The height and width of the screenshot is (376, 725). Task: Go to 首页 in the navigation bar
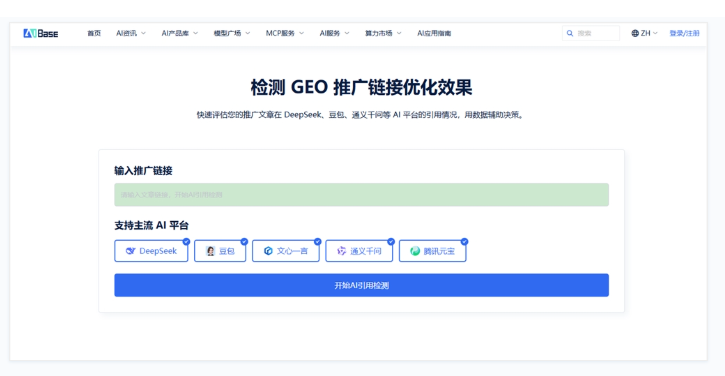94,33
